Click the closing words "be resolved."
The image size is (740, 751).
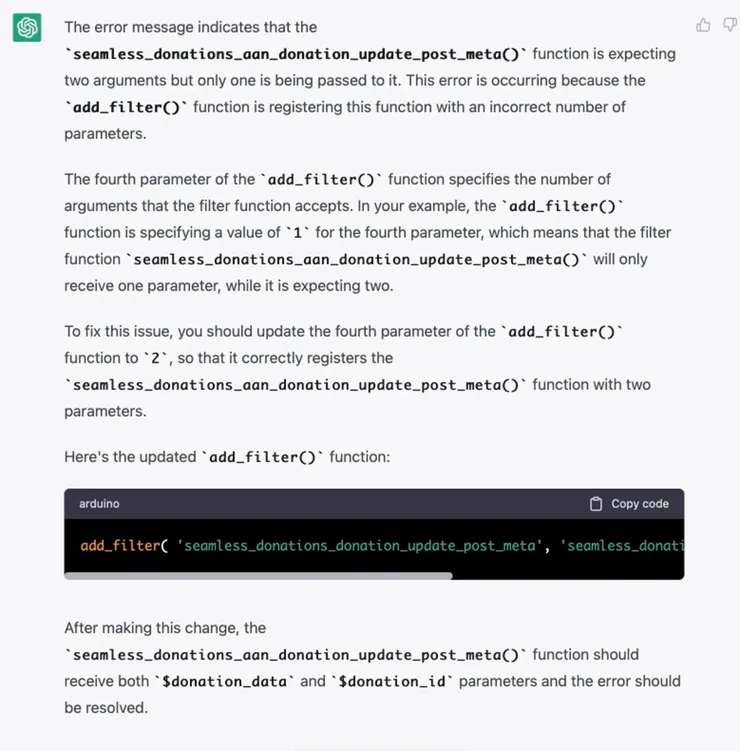[106, 708]
